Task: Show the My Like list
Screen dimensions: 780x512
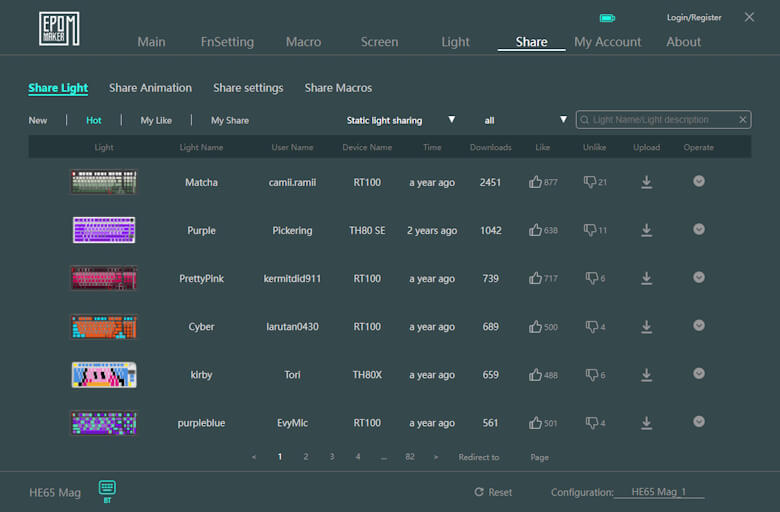Action: tap(156, 120)
